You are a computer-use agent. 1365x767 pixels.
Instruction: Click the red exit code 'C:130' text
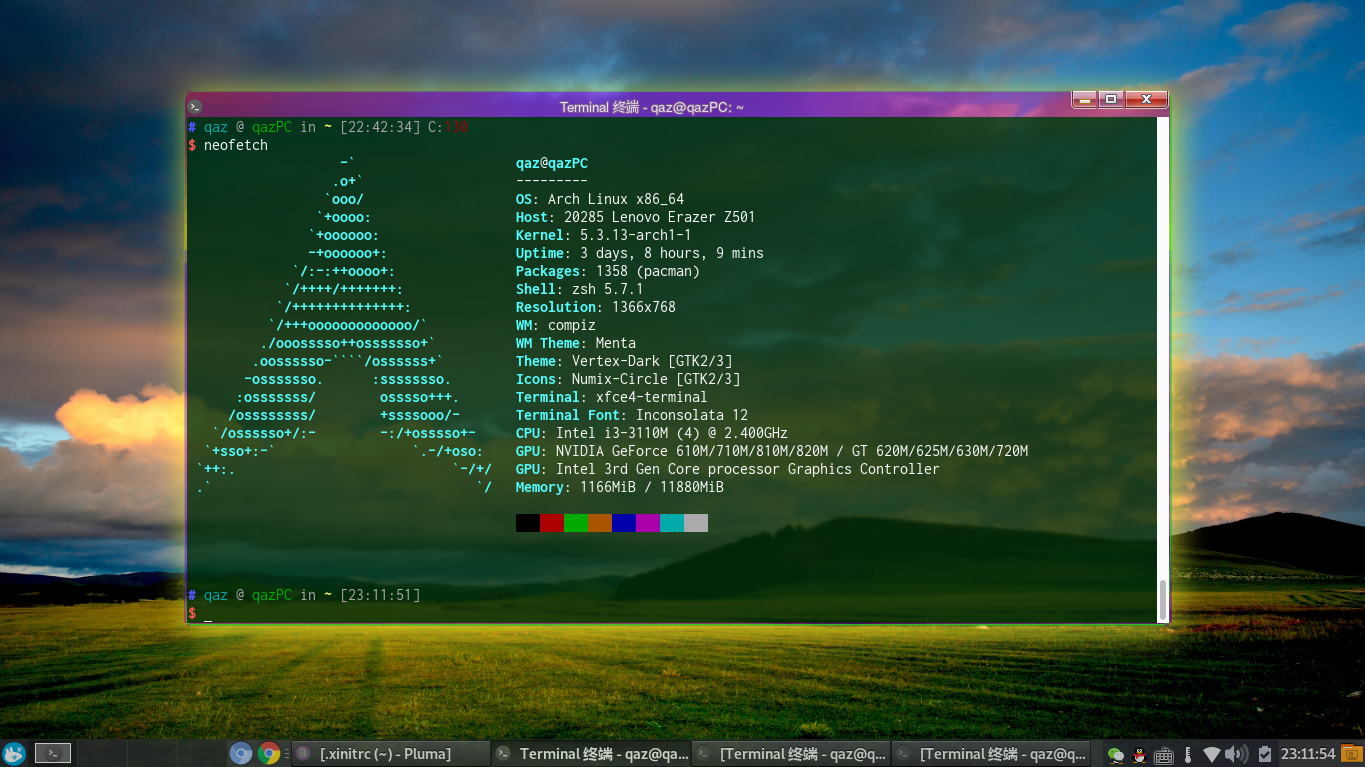[x=448, y=127]
